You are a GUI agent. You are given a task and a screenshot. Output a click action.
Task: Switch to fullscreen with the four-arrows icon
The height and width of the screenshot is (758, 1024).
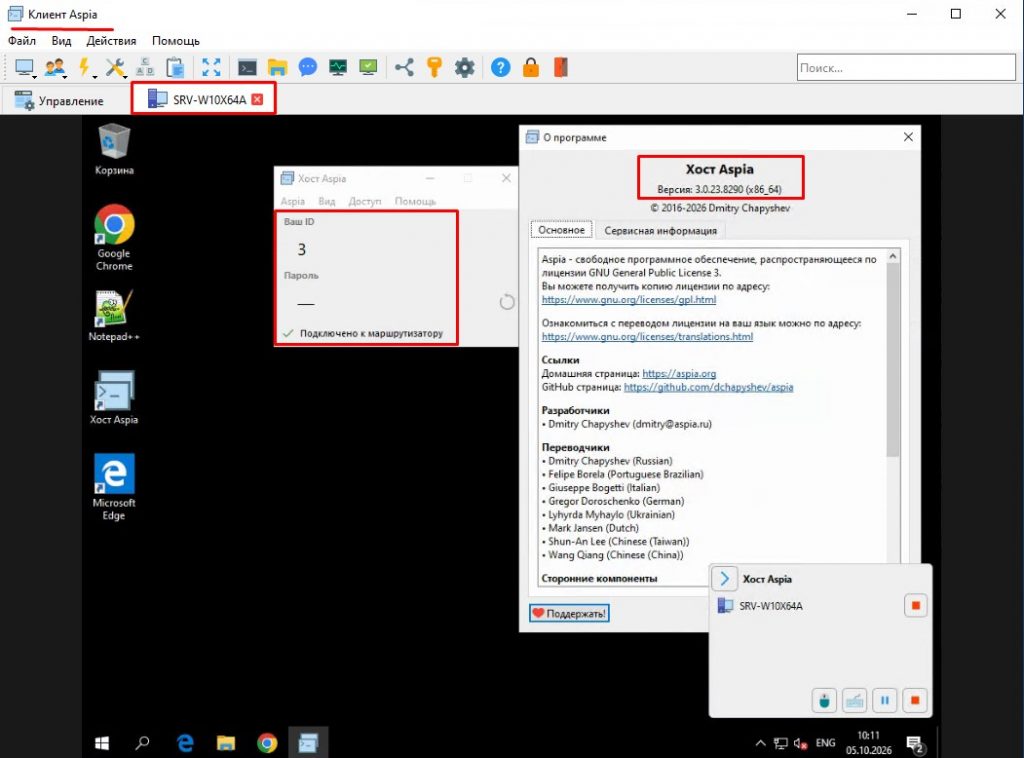211,67
